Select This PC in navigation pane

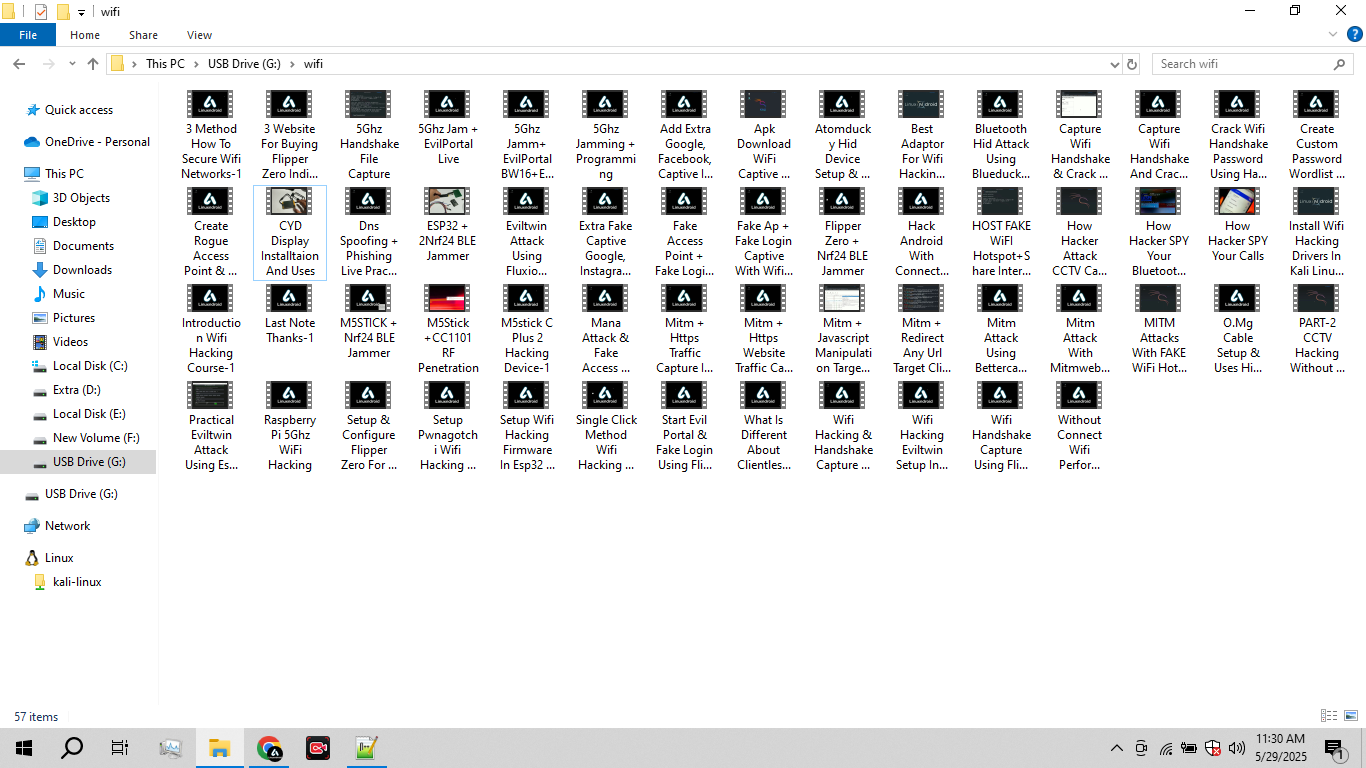click(x=64, y=174)
